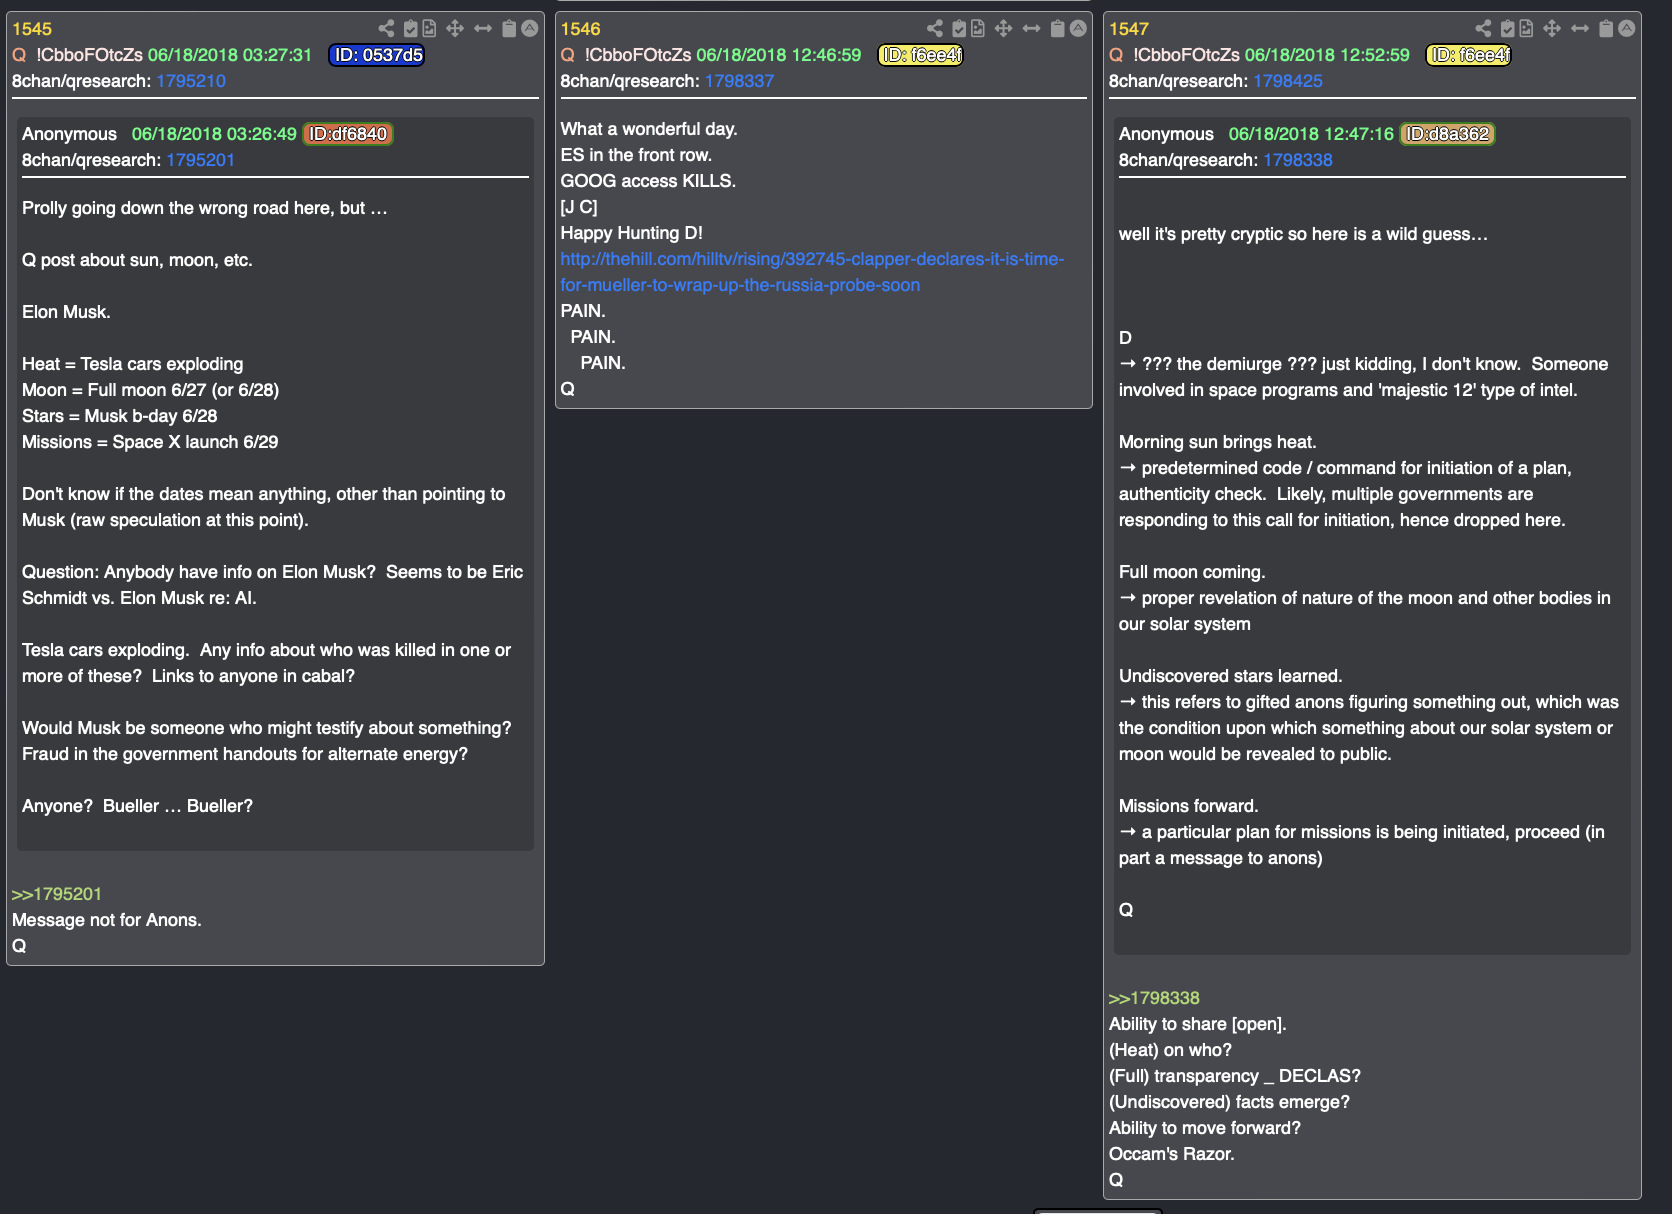
Task: Click the yellow ID: f6ee4f badge on post 1547
Action: 1469,55
